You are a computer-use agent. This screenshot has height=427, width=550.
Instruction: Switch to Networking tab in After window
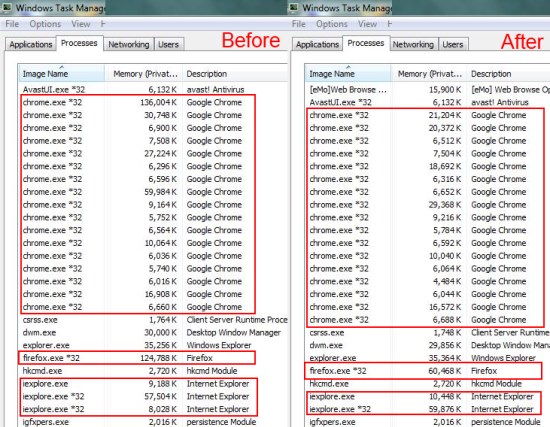413,44
